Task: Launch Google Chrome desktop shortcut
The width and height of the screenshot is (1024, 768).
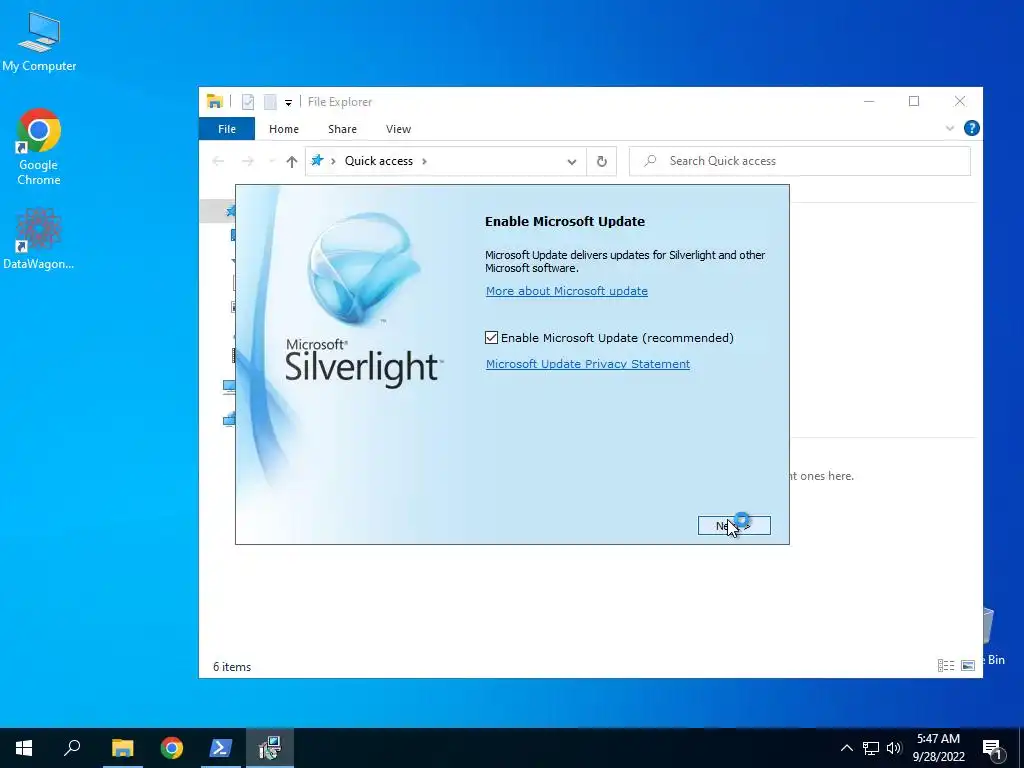Action: pos(39,147)
